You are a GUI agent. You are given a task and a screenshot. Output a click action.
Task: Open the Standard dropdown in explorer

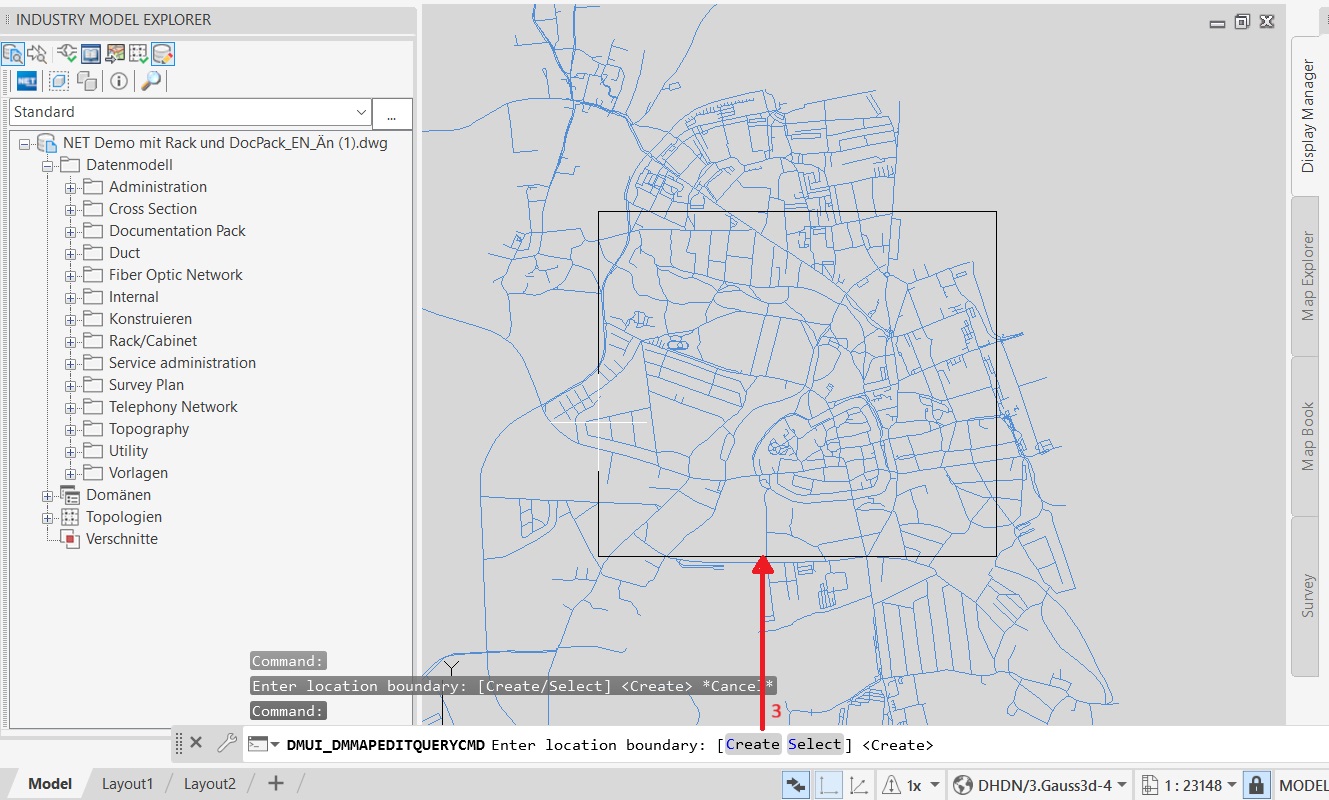point(361,113)
